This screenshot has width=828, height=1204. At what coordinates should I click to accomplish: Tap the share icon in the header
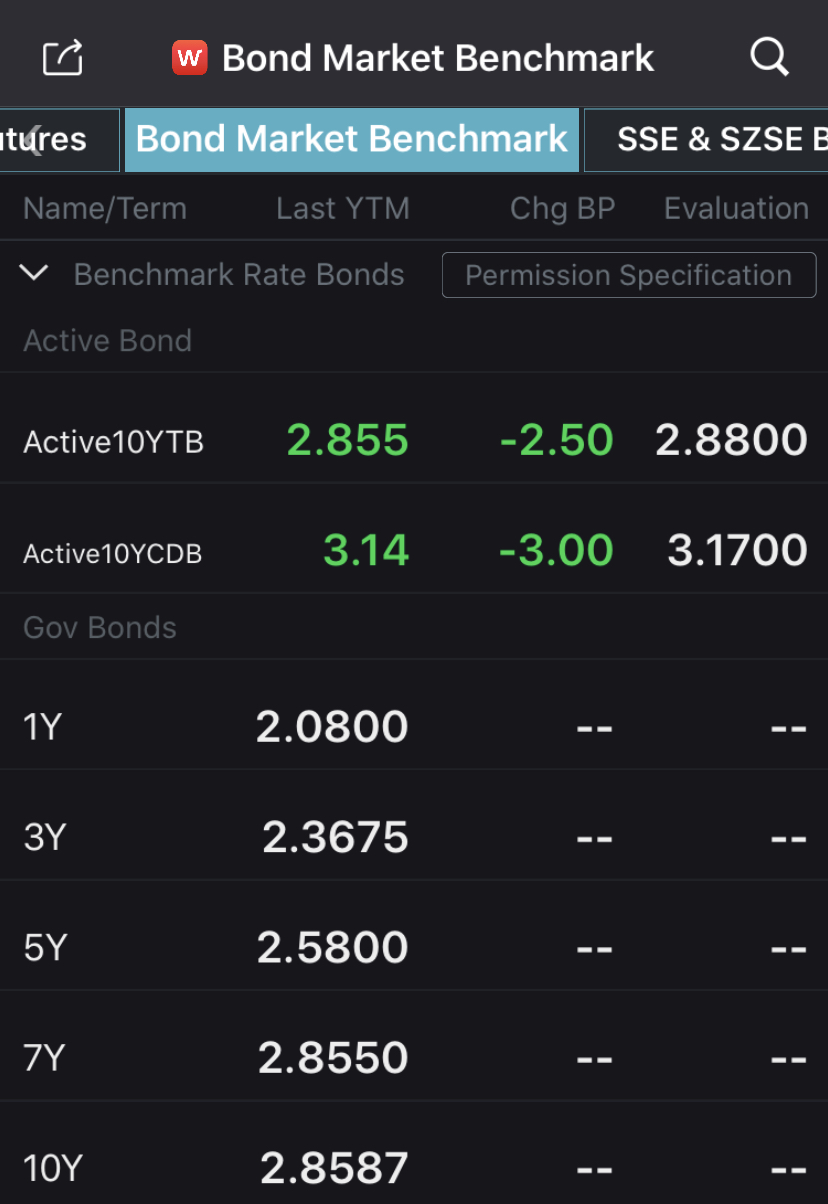click(x=62, y=58)
